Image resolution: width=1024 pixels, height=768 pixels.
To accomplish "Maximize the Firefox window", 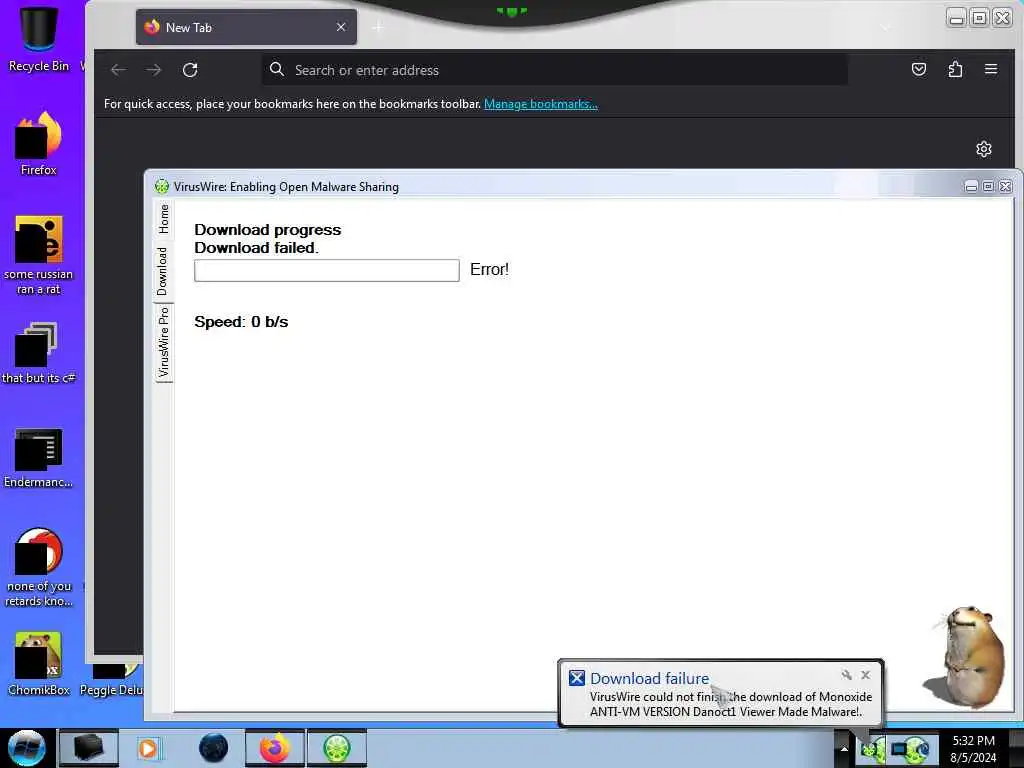I will tap(979, 18).
